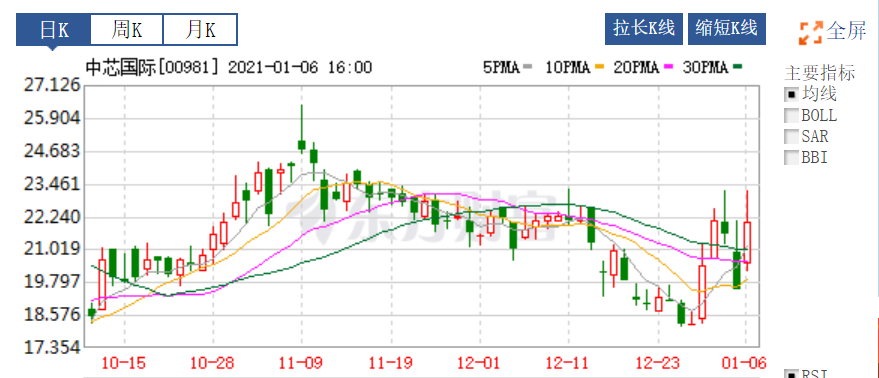
Task: Click the 20PMA magenta legend swatch
Action: click(668, 68)
